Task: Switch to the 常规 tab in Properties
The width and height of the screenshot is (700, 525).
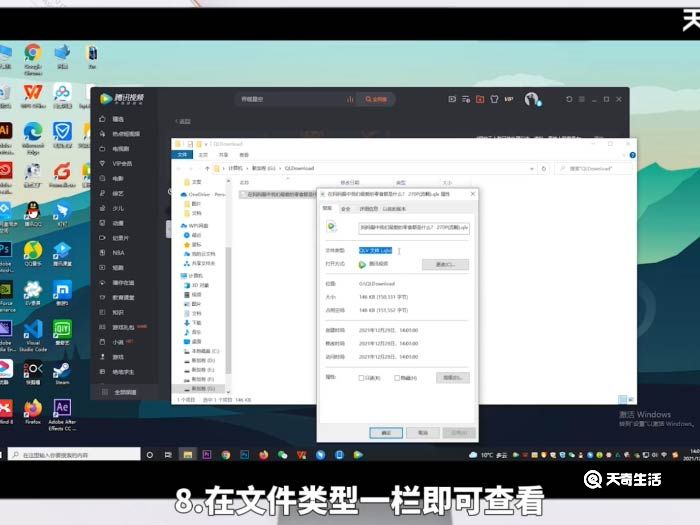Action: [x=328, y=208]
